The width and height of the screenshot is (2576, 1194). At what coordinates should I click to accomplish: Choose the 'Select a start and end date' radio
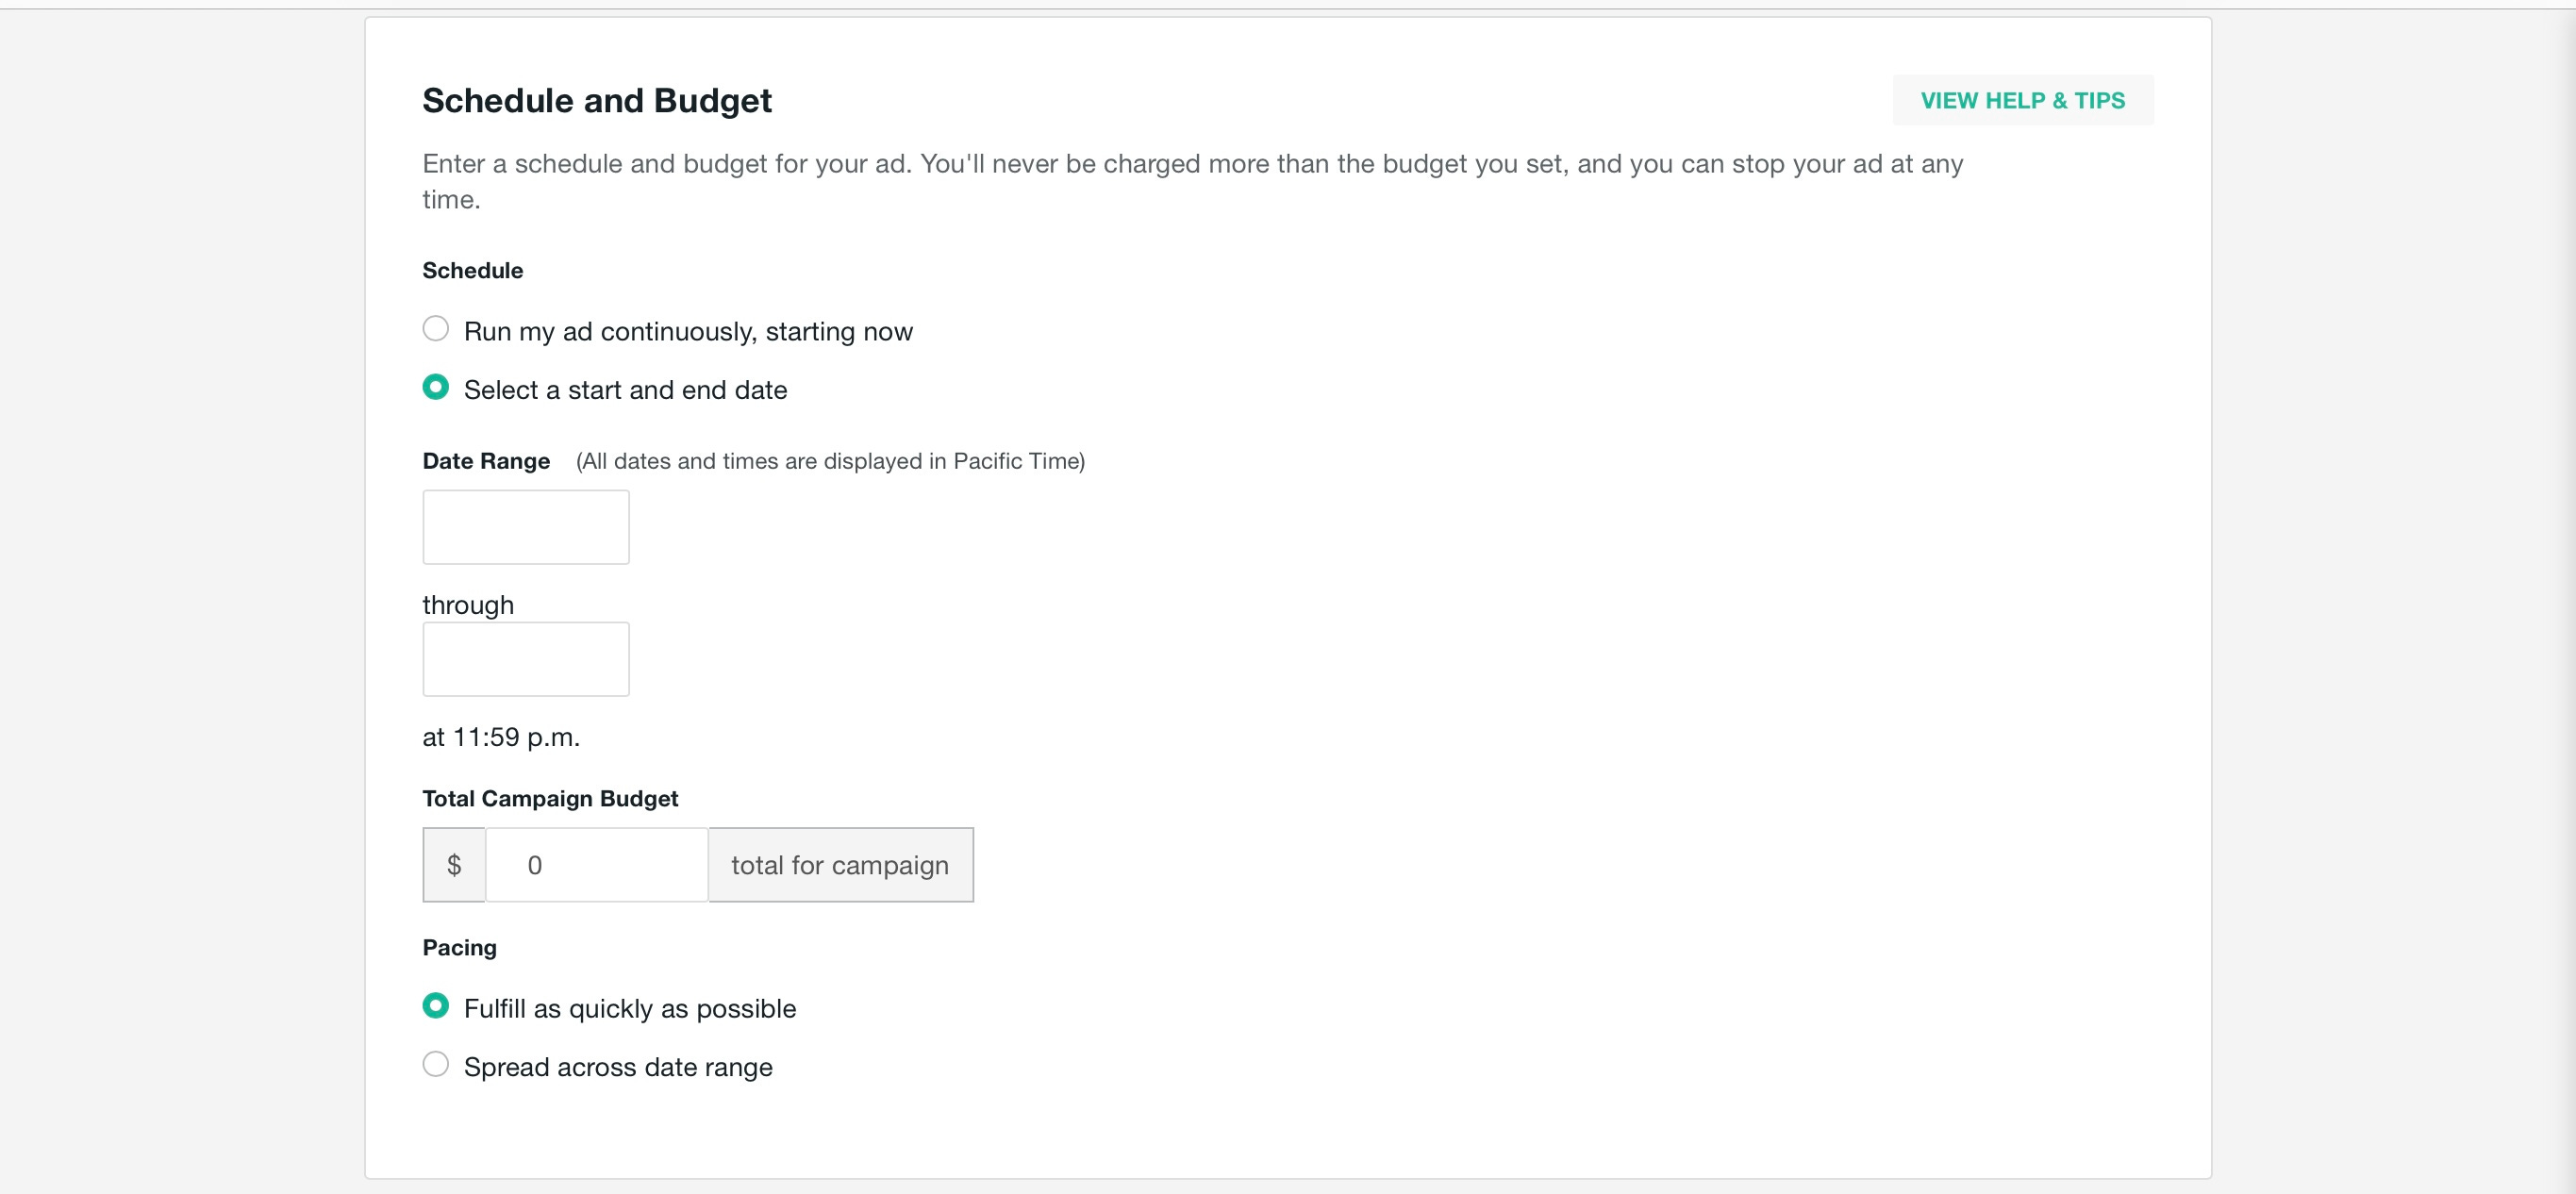pos(435,387)
